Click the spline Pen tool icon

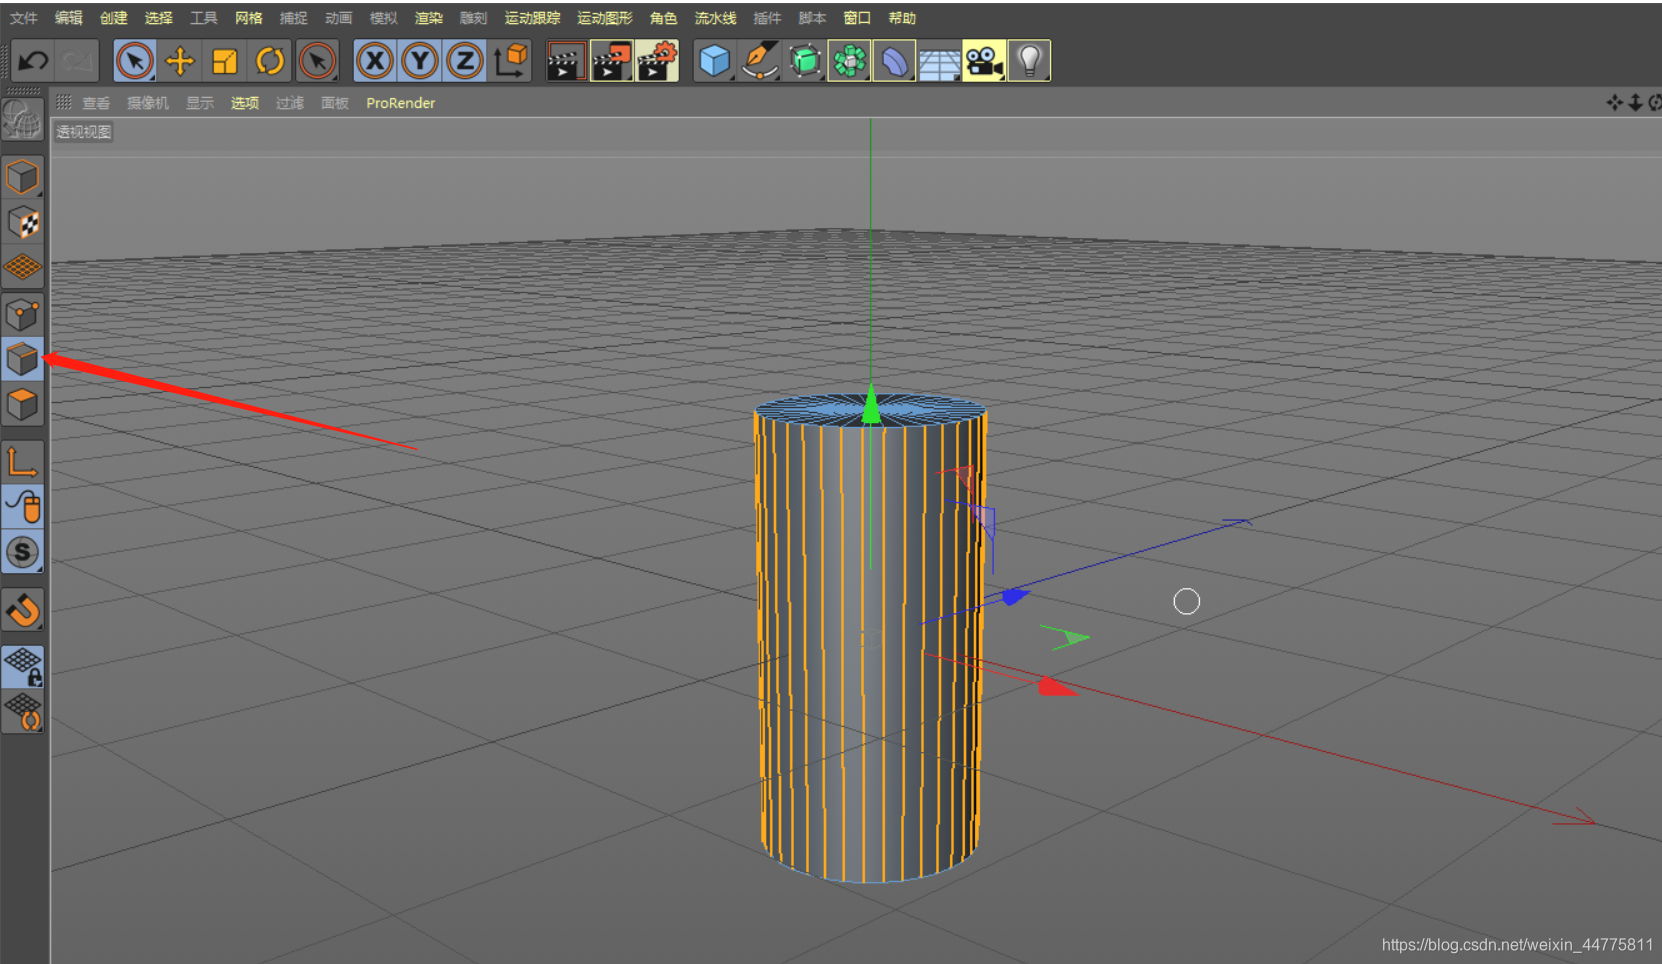(x=760, y=61)
